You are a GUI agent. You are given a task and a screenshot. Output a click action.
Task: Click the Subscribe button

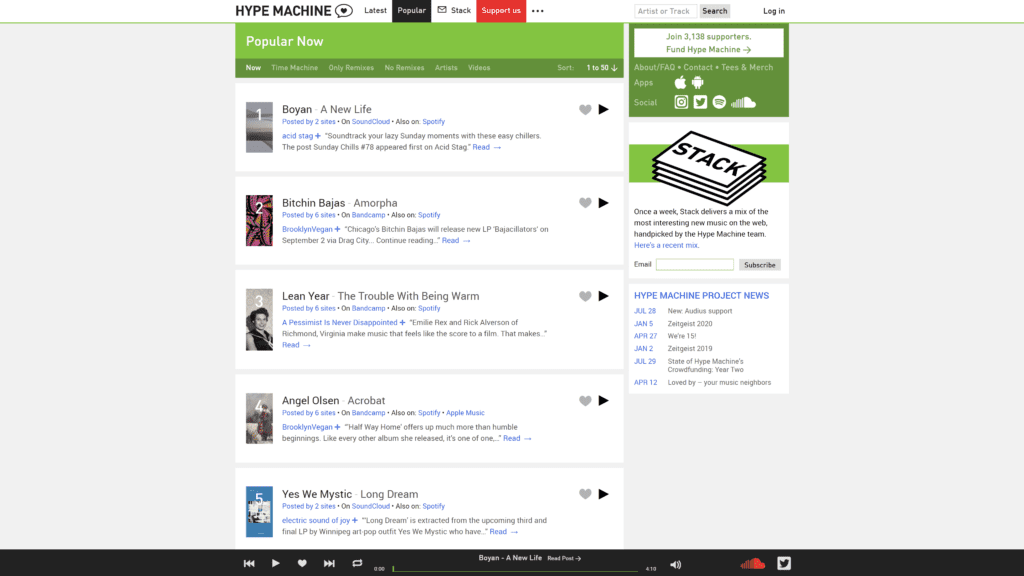coord(760,265)
